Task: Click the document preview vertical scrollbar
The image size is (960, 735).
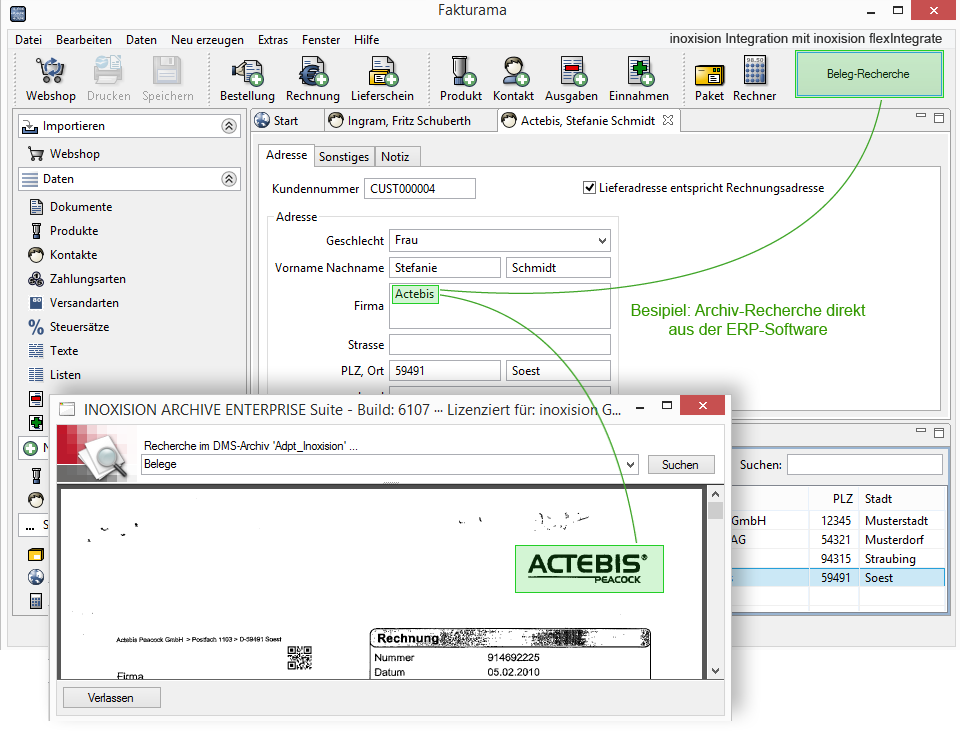Action: point(715,580)
